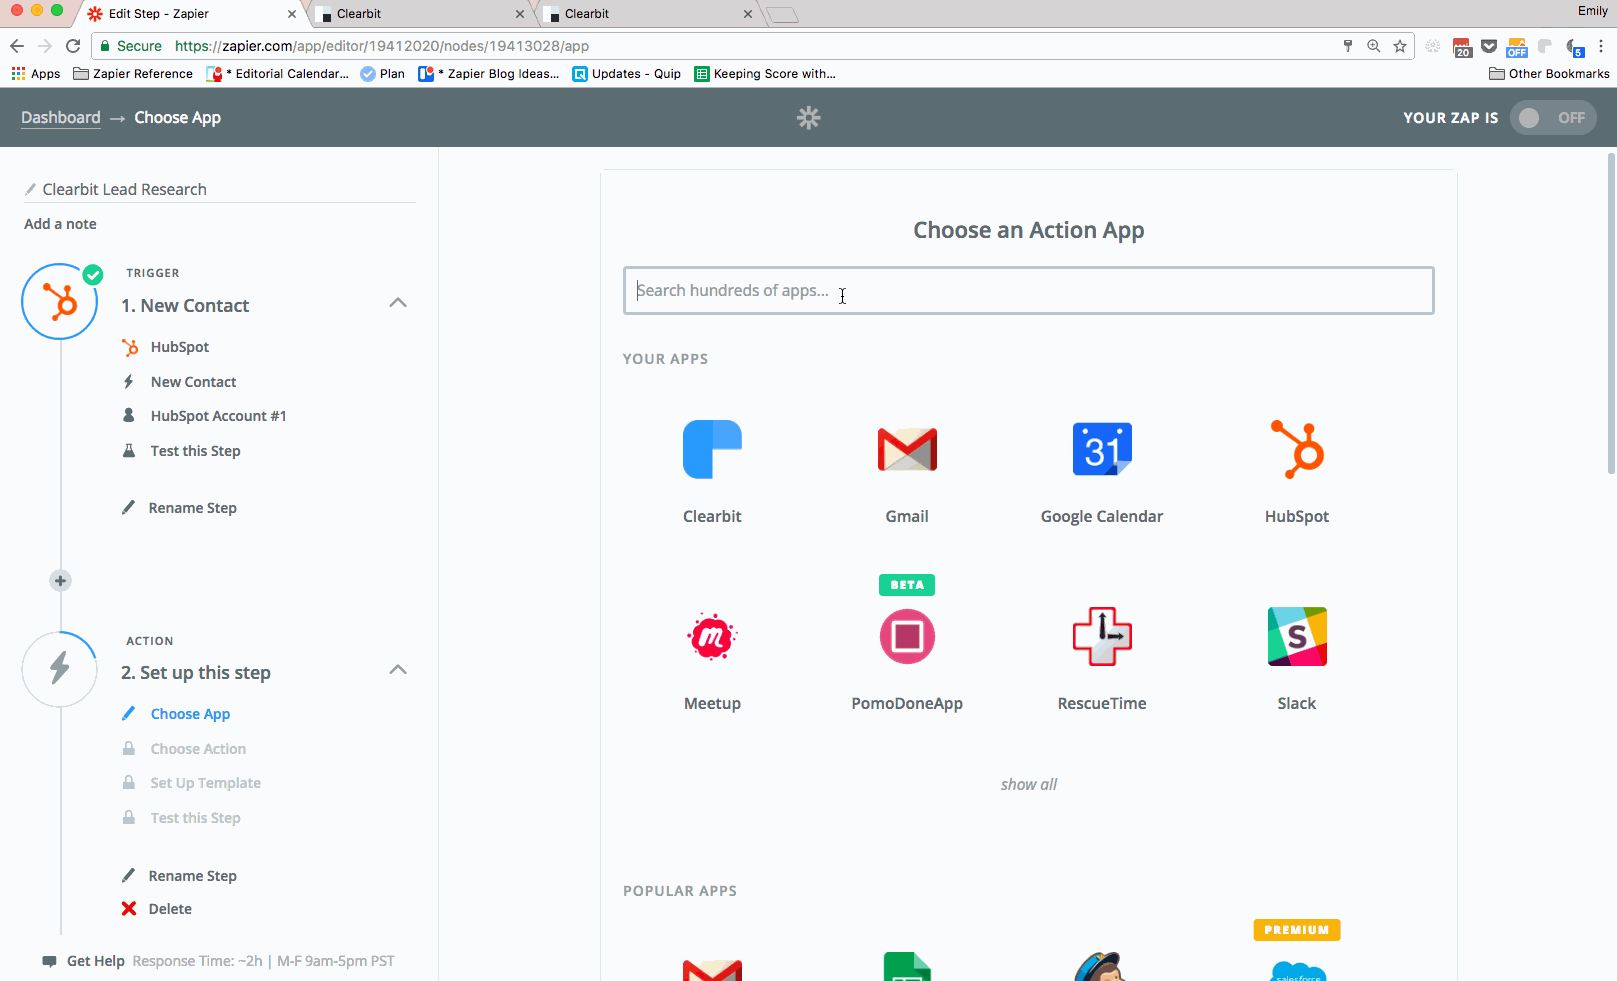The width and height of the screenshot is (1617, 981).
Task: Click Rename Step under the action
Action: pyautogui.click(x=192, y=876)
